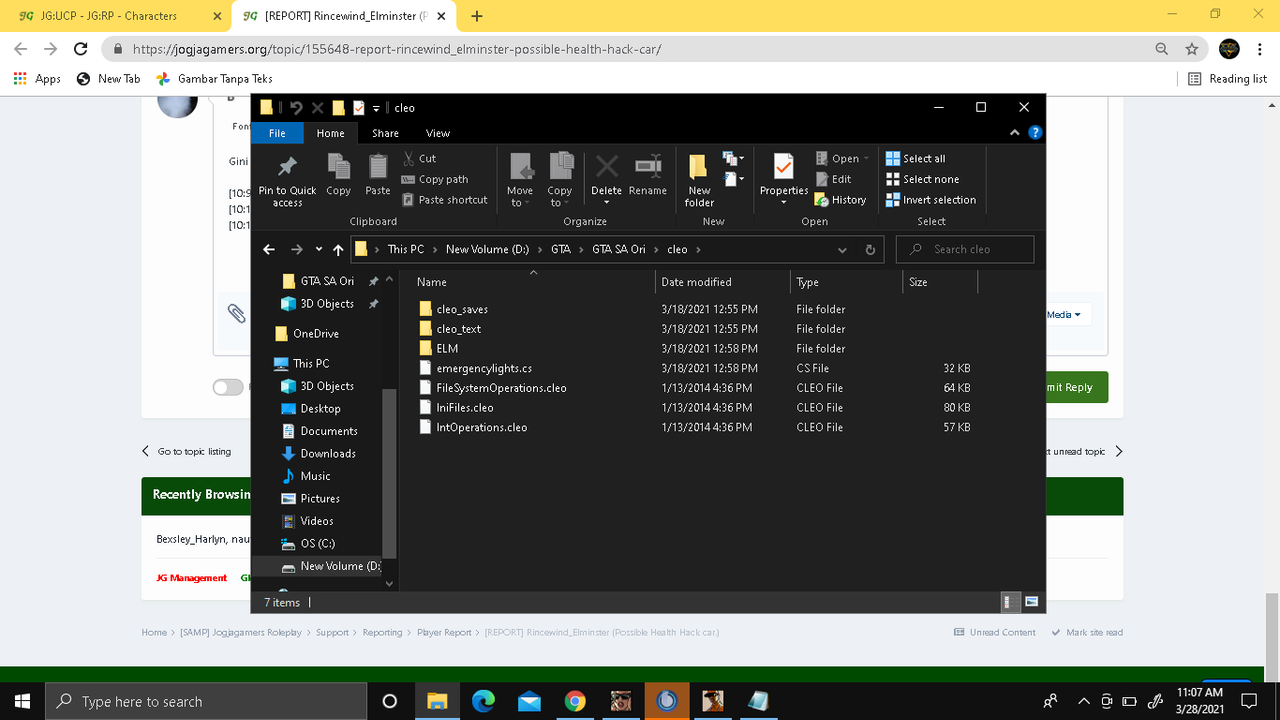Image resolution: width=1280 pixels, height=720 pixels.
Task: Create a New folder
Action: point(699,181)
